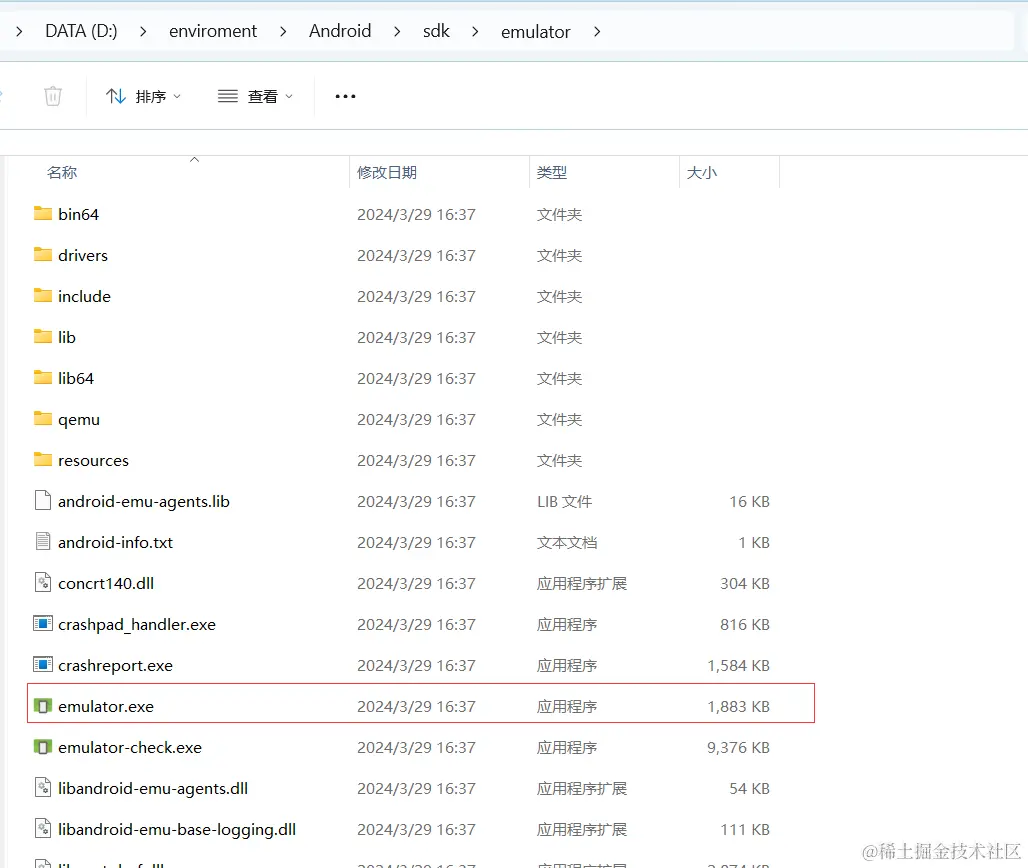
Task: Open the 查看 view dropdown
Action: coord(255,96)
